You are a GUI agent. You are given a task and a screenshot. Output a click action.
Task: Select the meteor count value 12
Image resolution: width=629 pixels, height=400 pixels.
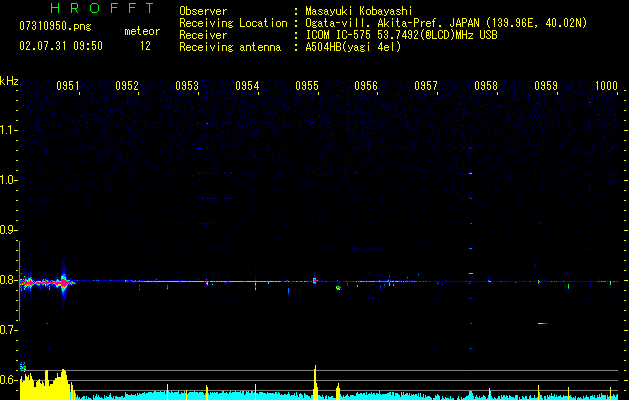coord(145,46)
